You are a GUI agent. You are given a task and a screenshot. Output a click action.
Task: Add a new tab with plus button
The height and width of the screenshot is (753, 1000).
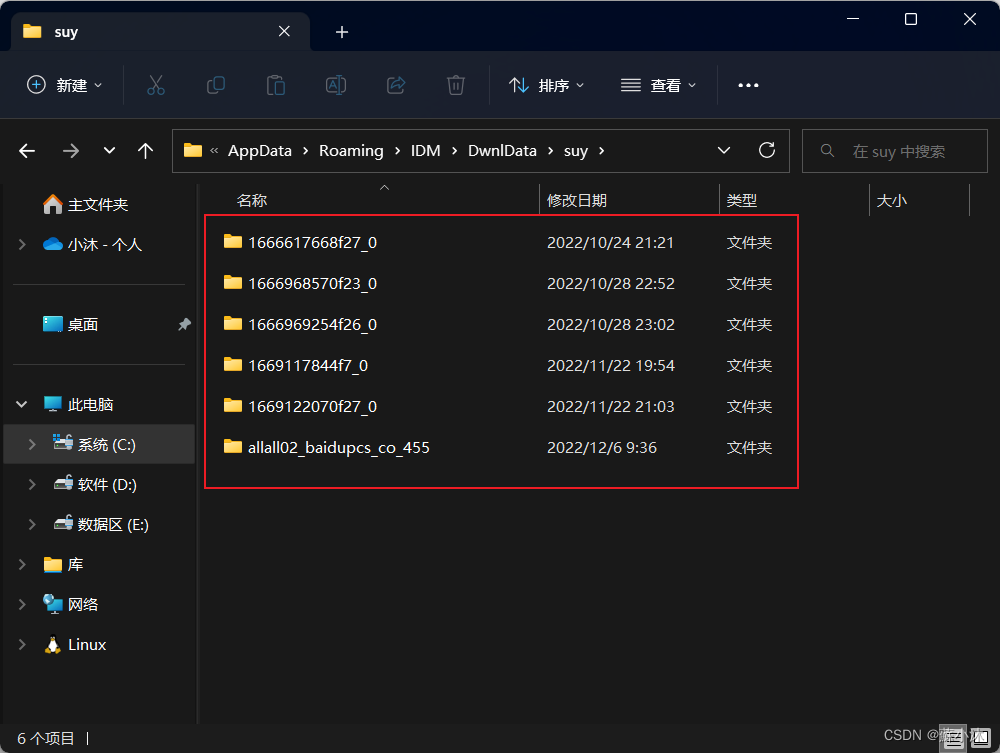[342, 32]
